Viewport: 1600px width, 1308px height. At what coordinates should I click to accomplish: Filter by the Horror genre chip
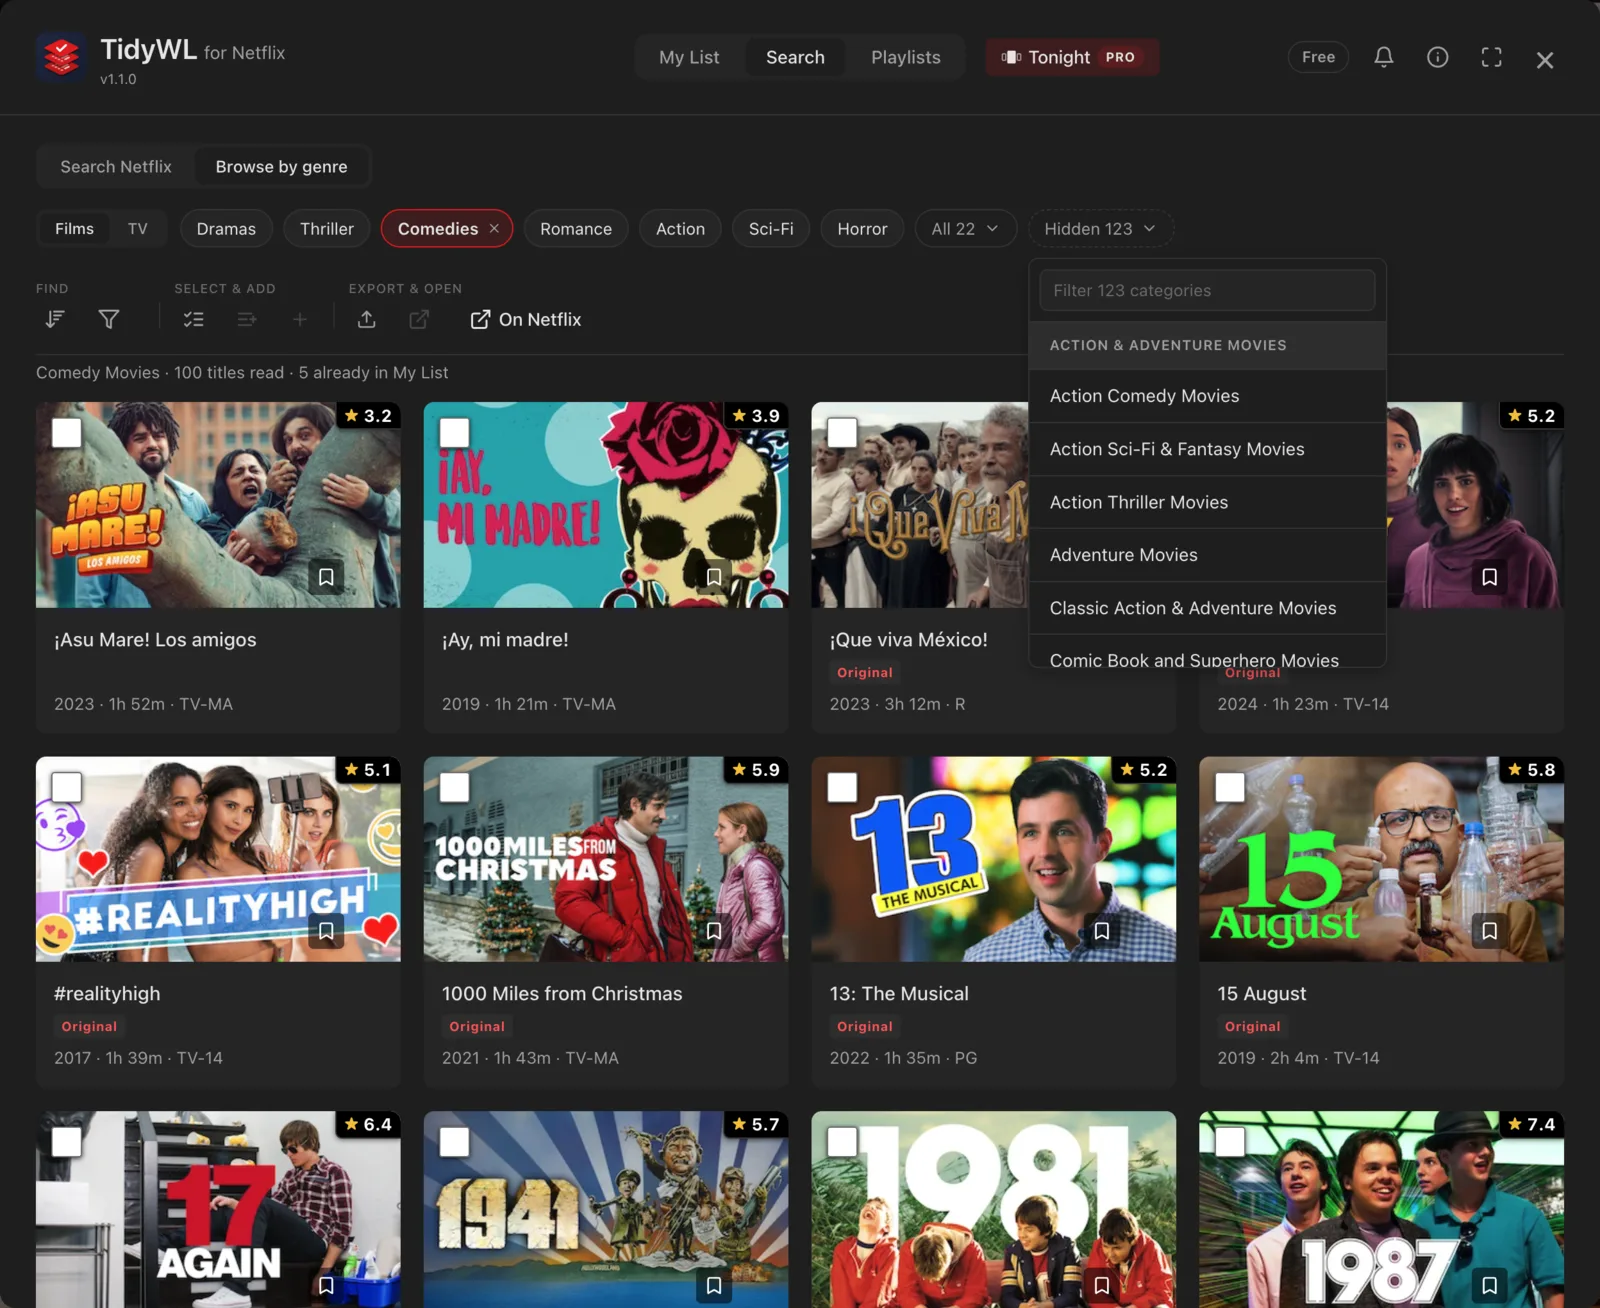point(862,229)
